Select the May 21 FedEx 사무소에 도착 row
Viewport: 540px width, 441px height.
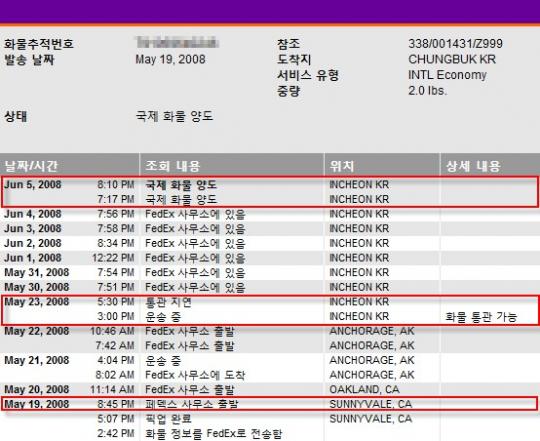(270, 375)
